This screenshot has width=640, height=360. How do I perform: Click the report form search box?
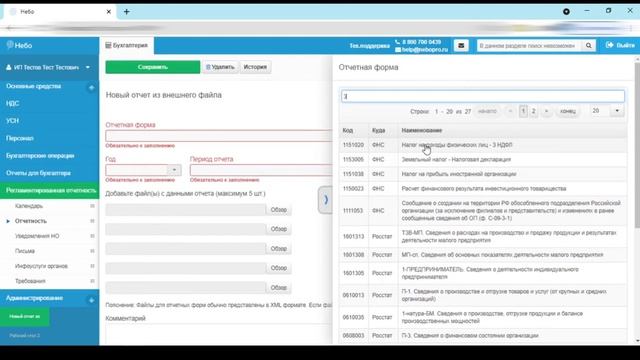click(x=483, y=96)
